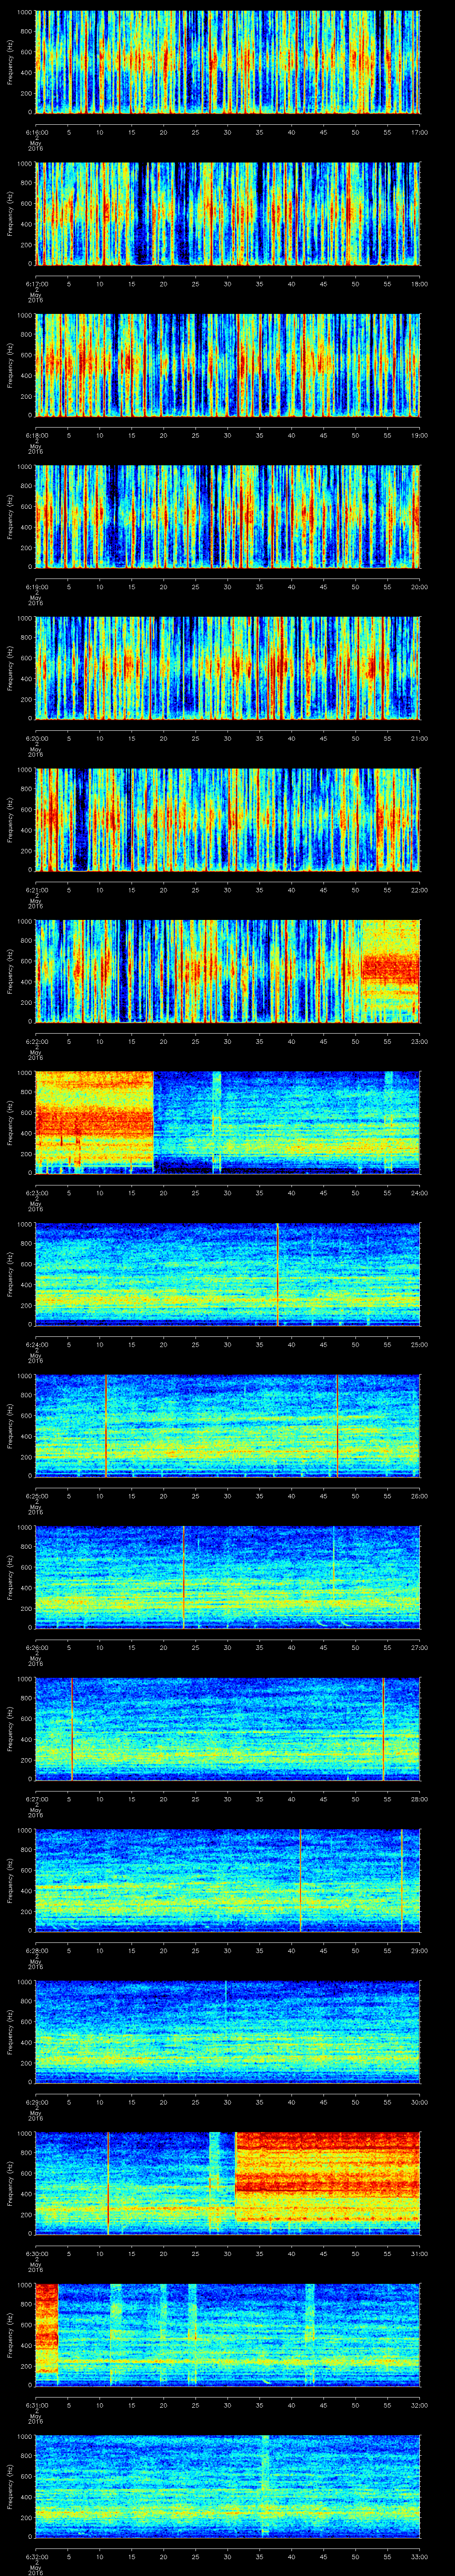Click the "29:00" end time tick

tap(419, 1950)
